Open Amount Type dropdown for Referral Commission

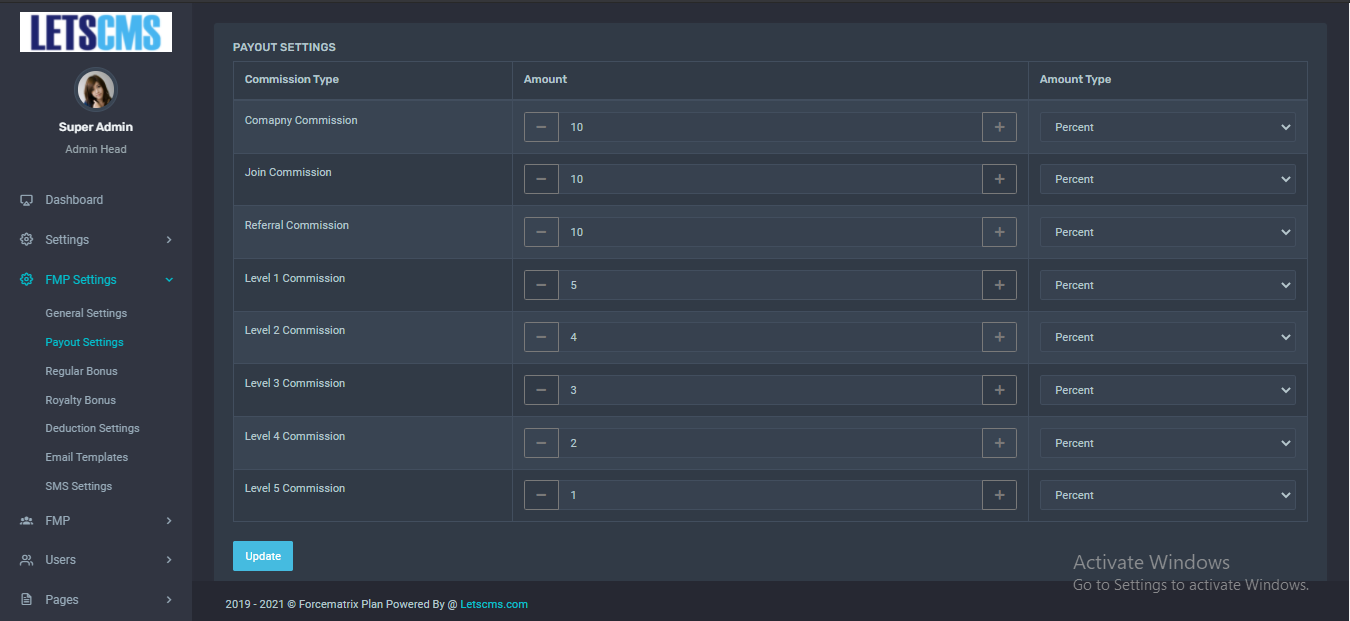[x=1167, y=232]
